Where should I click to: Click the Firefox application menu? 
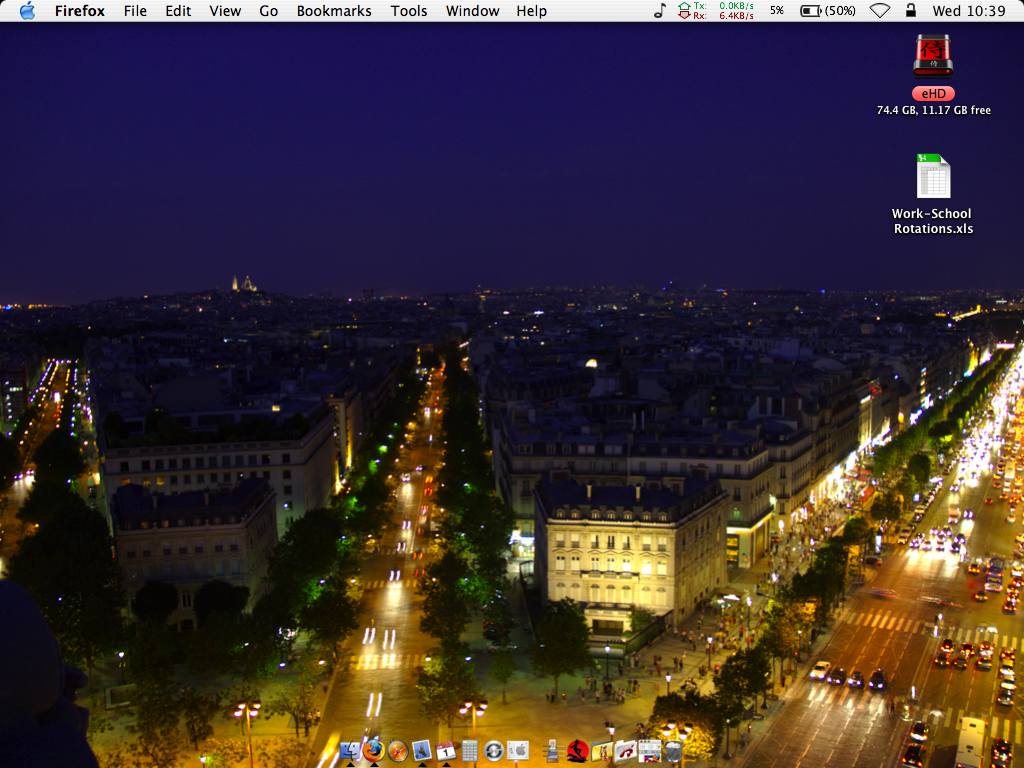[x=80, y=11]
